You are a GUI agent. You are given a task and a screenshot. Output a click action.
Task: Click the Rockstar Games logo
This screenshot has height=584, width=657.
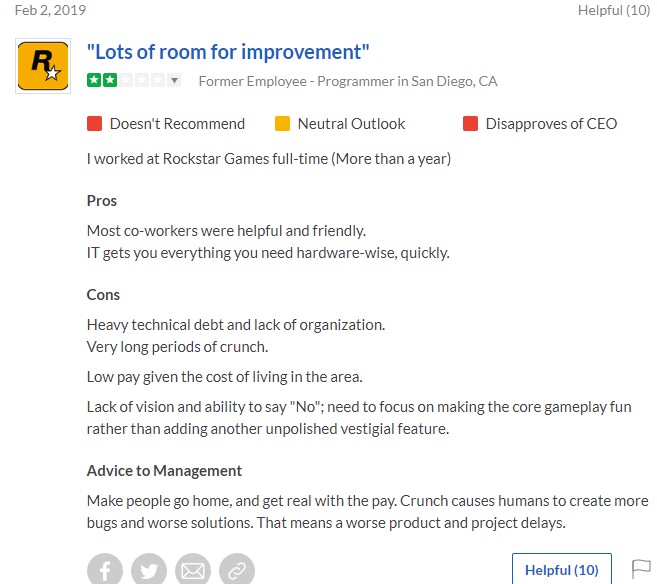pos(43,66)
